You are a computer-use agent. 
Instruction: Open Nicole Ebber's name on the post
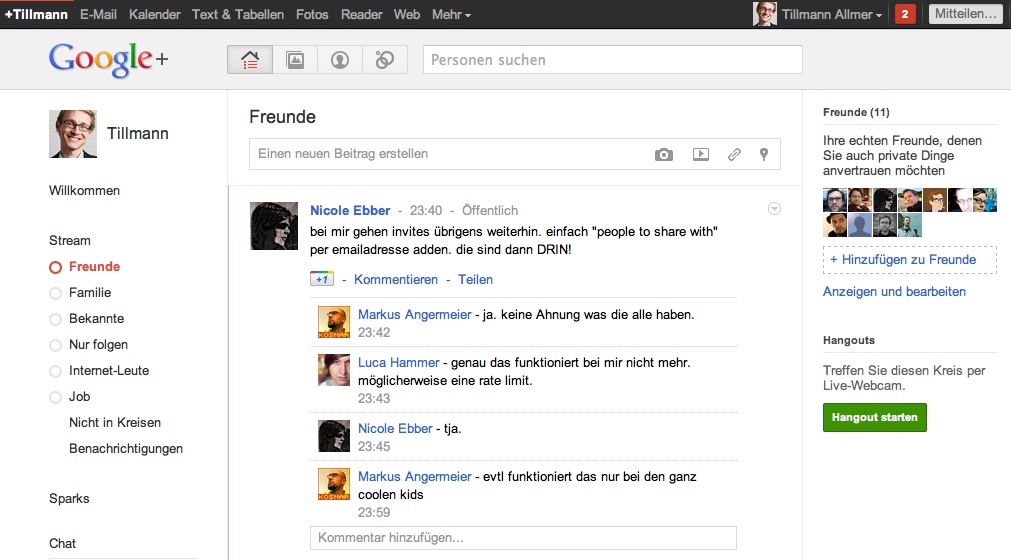pos(350,211)
